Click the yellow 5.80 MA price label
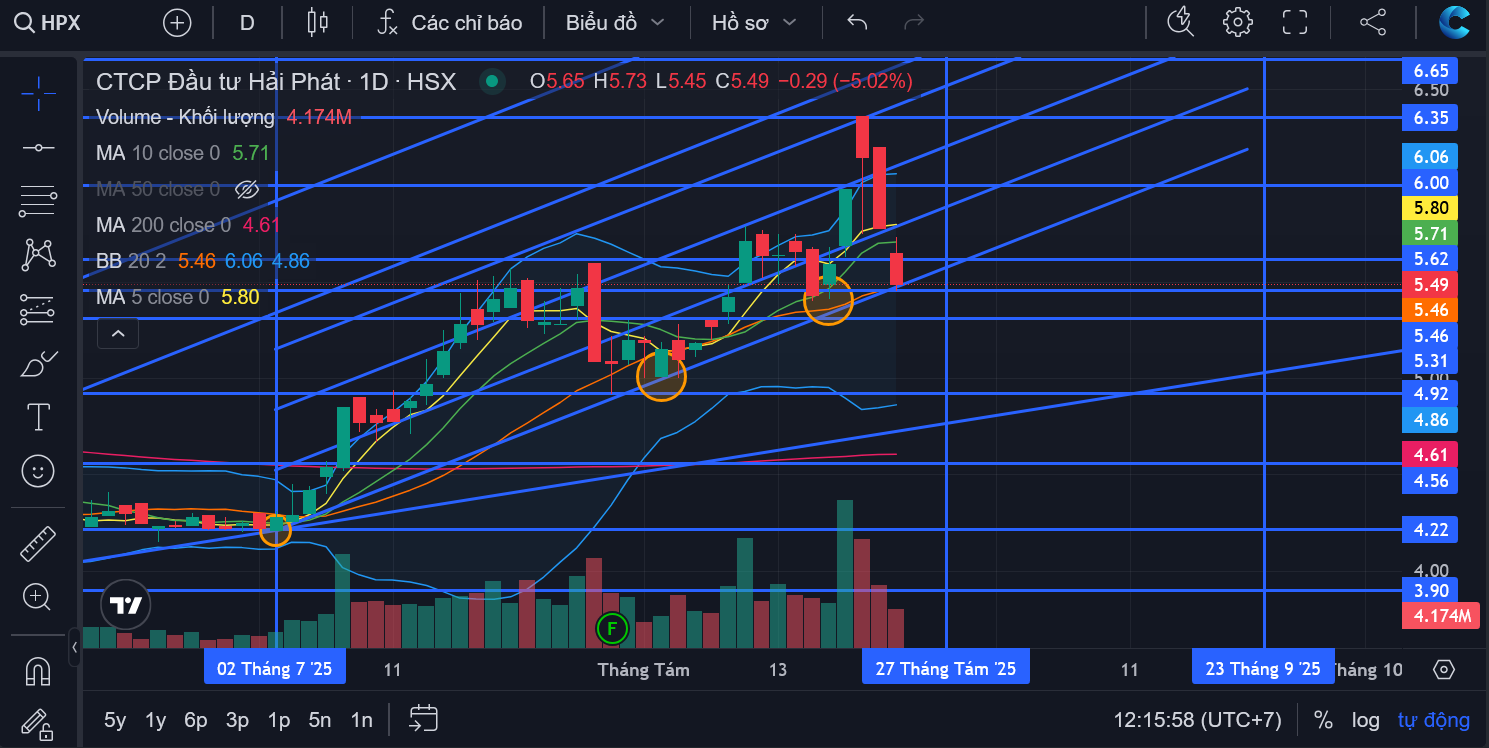Viewport: 1489px width, 748px height. pos(1429,208)
